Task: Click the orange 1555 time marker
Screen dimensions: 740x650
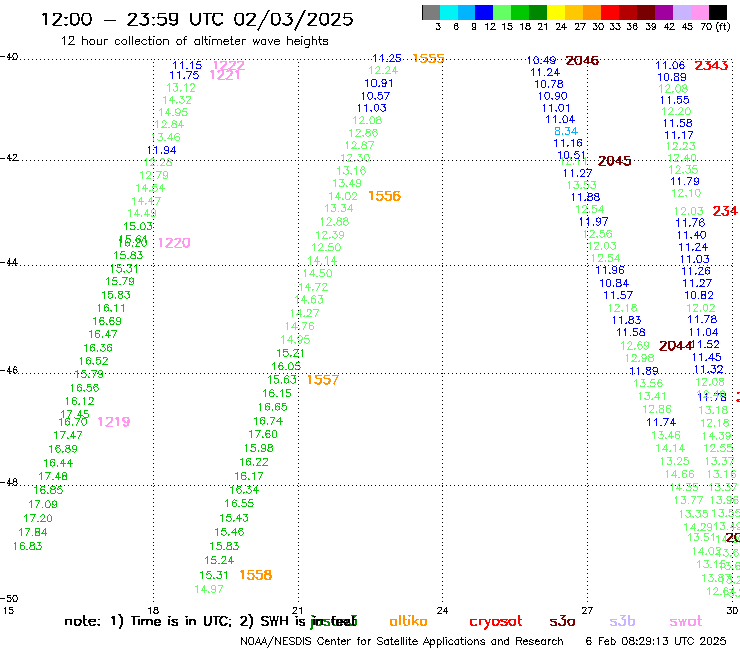Action: [x=428, y=59]
